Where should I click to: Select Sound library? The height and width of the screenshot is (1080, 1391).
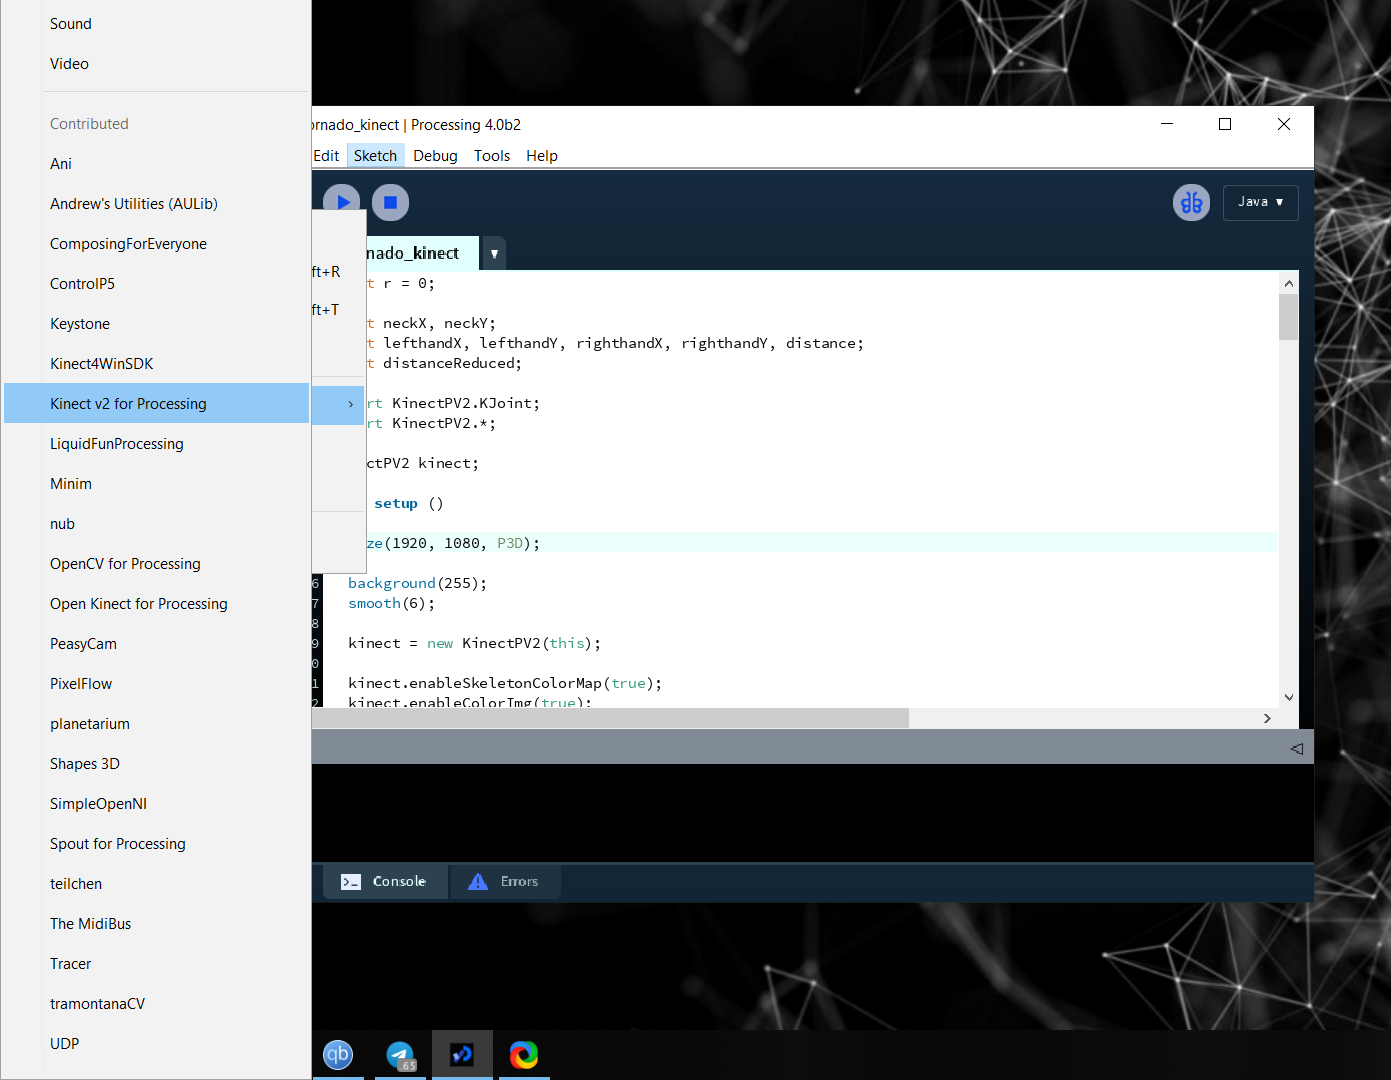pyautogui.click(x=157, y=24)
